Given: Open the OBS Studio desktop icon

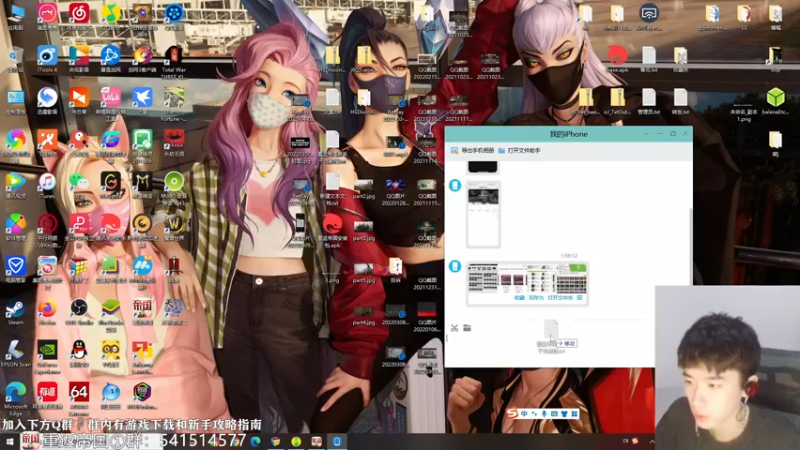Looking at the screenshot, I should click(79, 312).
